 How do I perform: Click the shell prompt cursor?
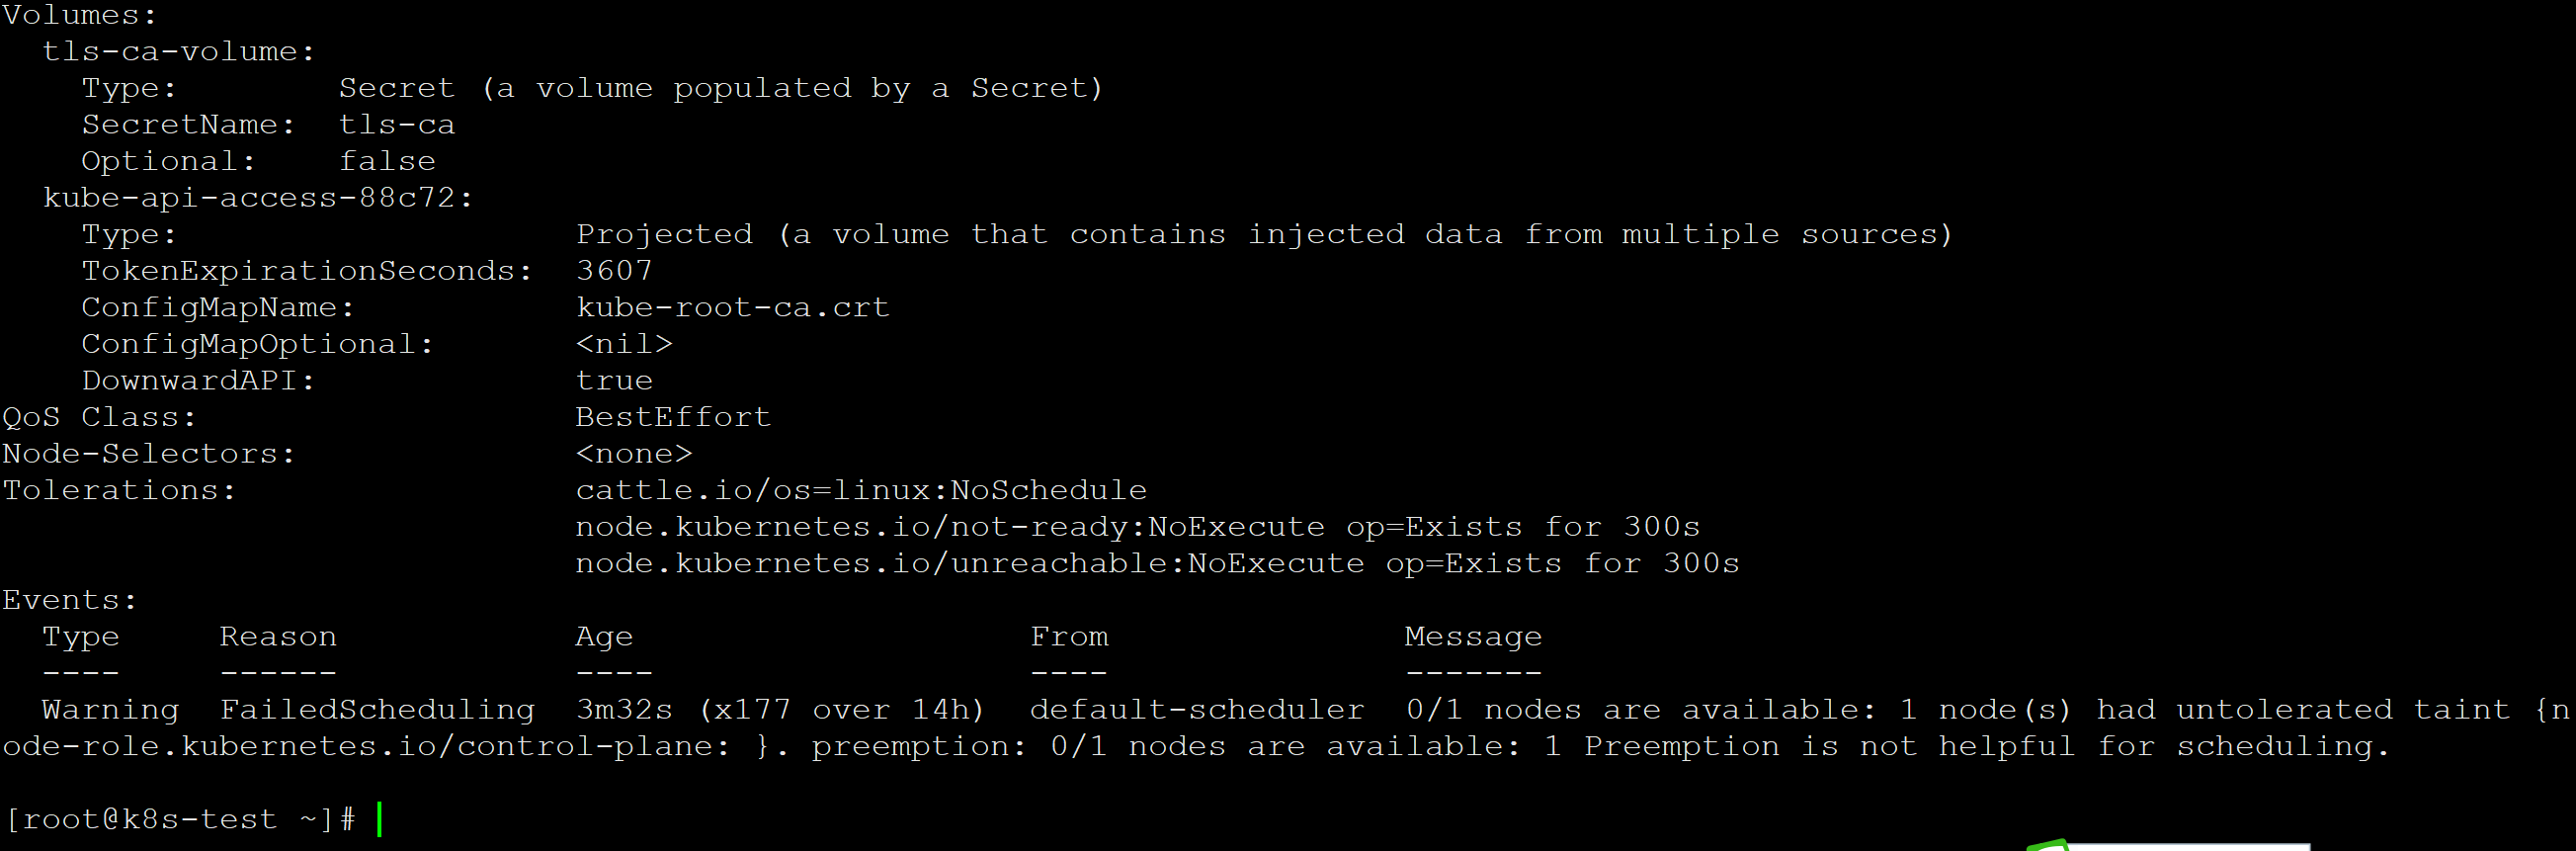tap(380, 819)
